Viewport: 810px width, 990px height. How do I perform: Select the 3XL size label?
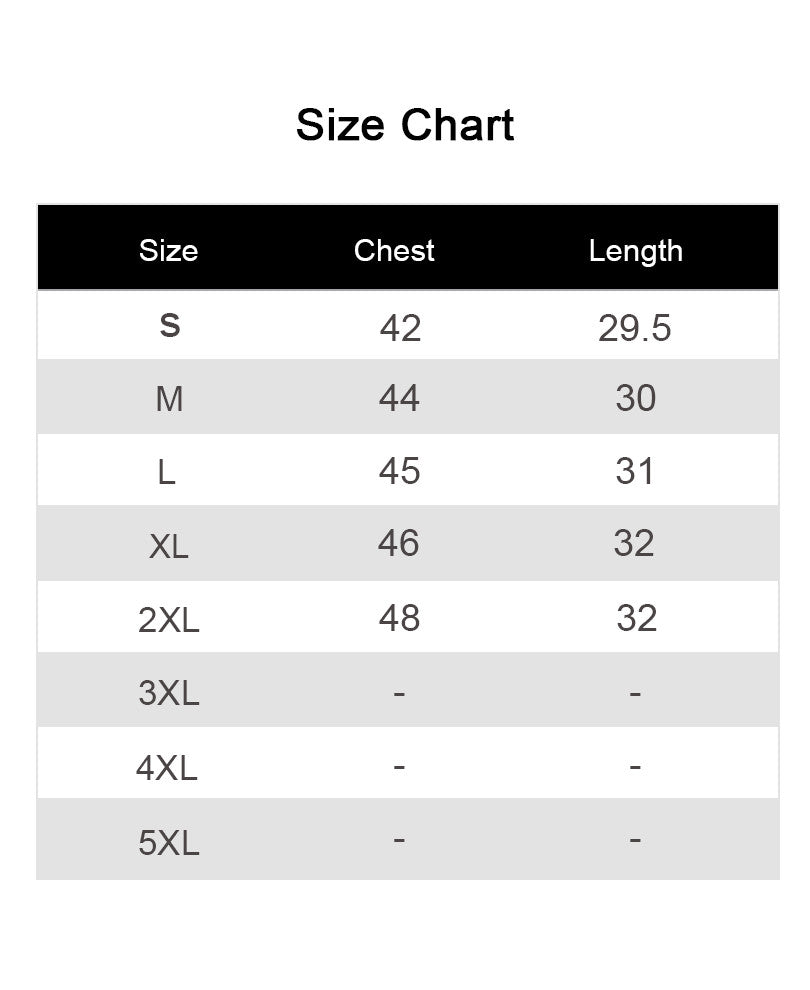168,692
